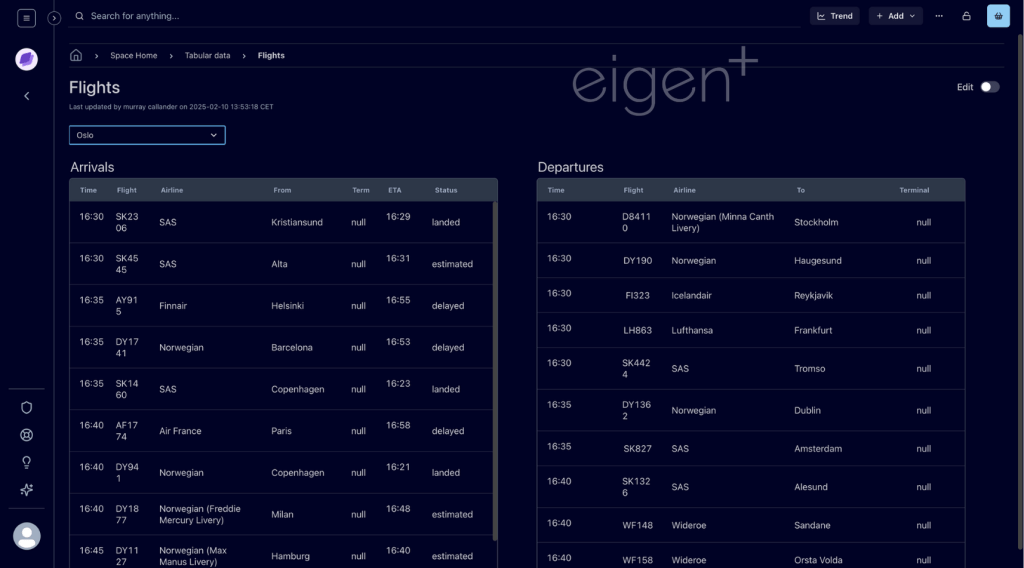Click the Arrivals table scrollbar
Image resolution: width=1024 pixels, height=568 pixels.
[495, 370]
